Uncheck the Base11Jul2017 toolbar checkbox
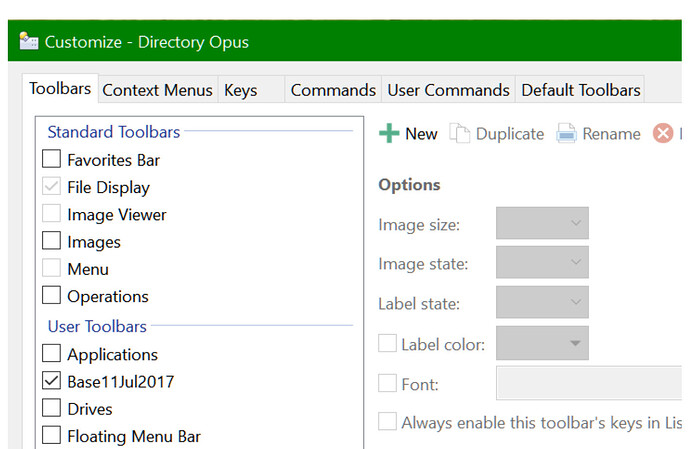This screenshot has width=690, height=449. (51, 381)
